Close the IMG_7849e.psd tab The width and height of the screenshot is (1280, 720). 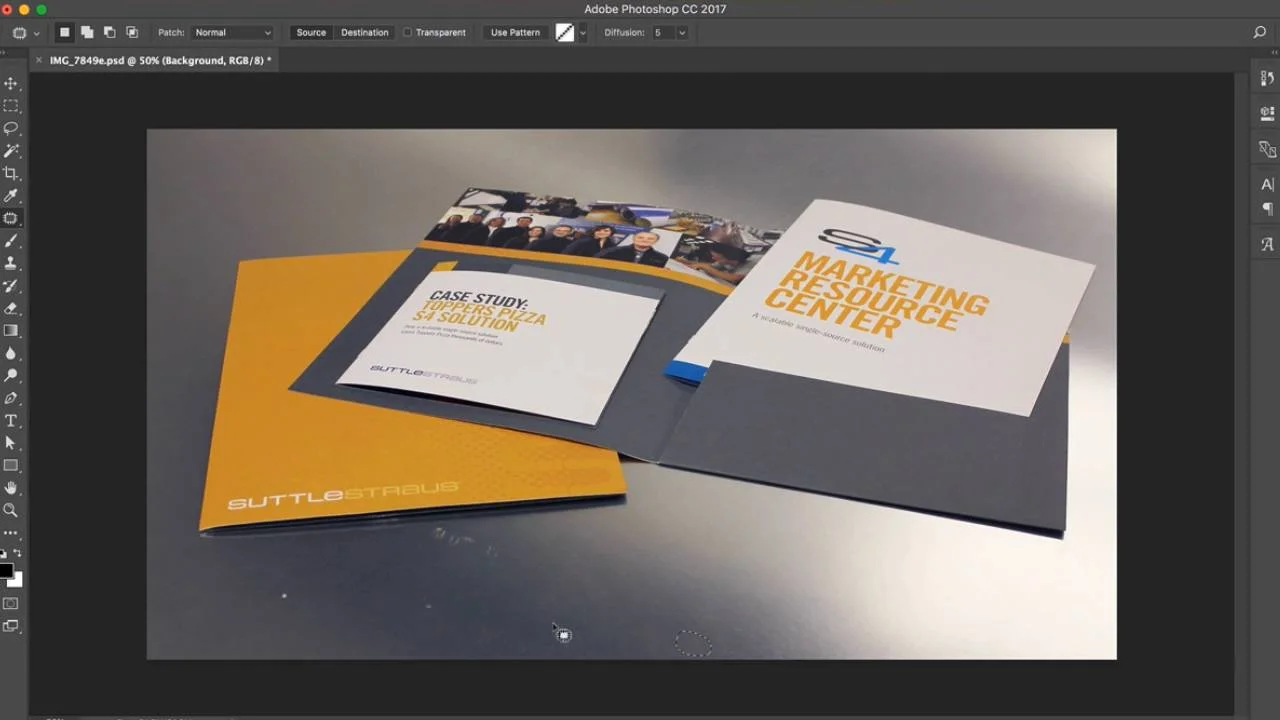tap(39, 60)
